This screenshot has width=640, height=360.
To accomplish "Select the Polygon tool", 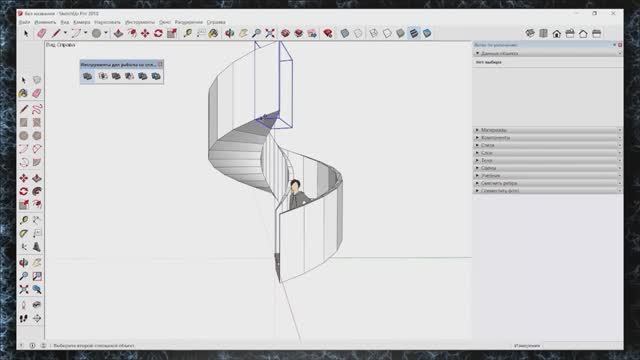I will click(37, 136).
